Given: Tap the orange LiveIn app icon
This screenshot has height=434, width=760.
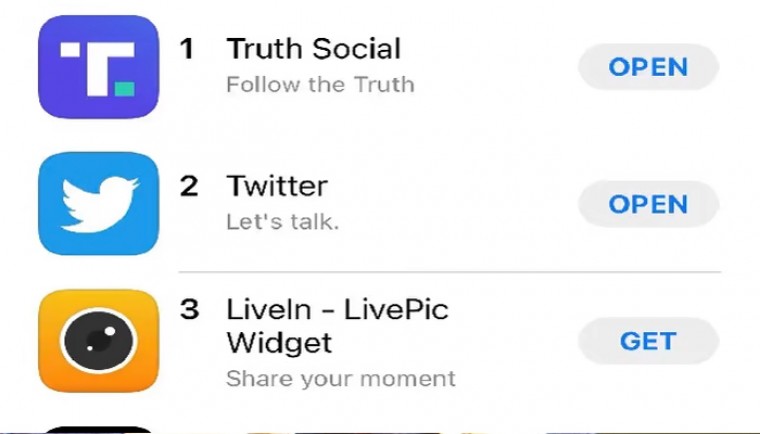Looking at the screenshot, I should click(x=98, y=340).
